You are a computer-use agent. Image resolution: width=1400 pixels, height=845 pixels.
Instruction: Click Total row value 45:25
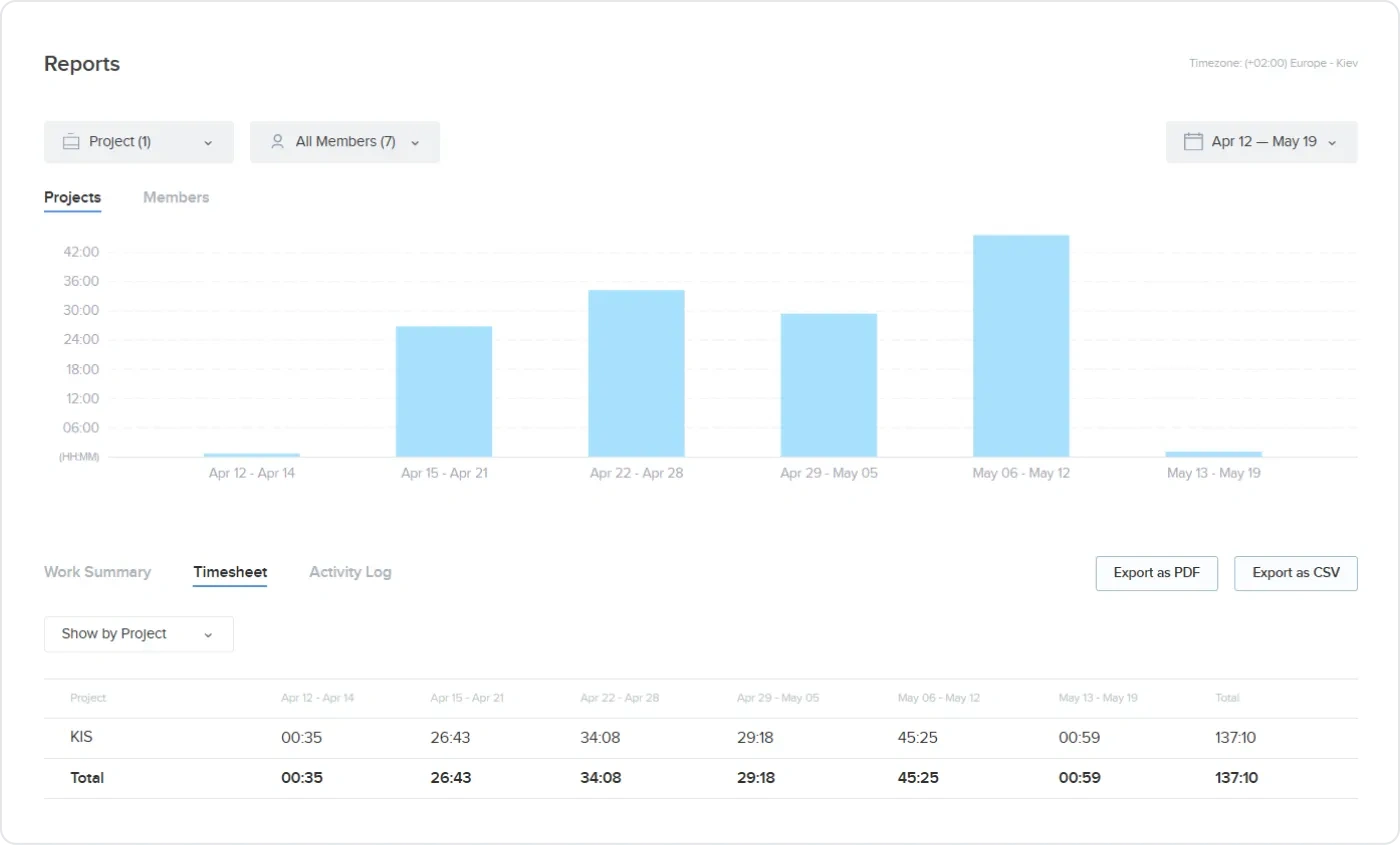click(919, 778)
